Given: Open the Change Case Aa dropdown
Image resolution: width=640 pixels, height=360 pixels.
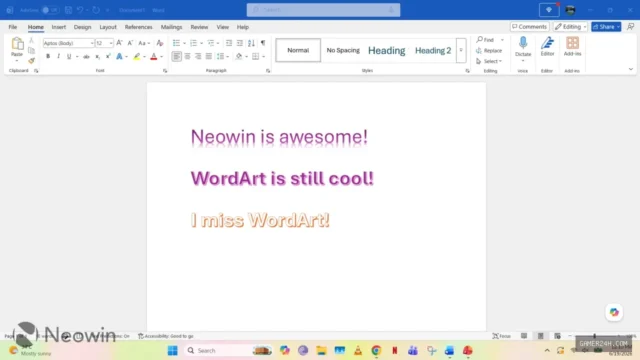Looking at the screenshot, I should [144, 43].
